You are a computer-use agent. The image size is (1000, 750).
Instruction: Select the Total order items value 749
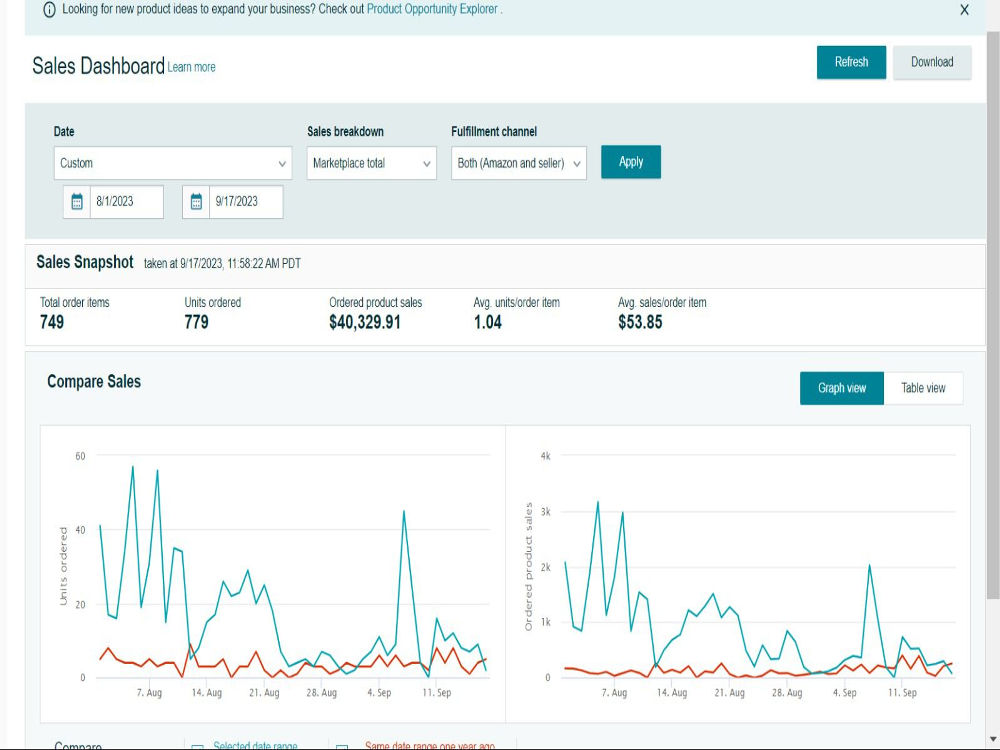52,322
